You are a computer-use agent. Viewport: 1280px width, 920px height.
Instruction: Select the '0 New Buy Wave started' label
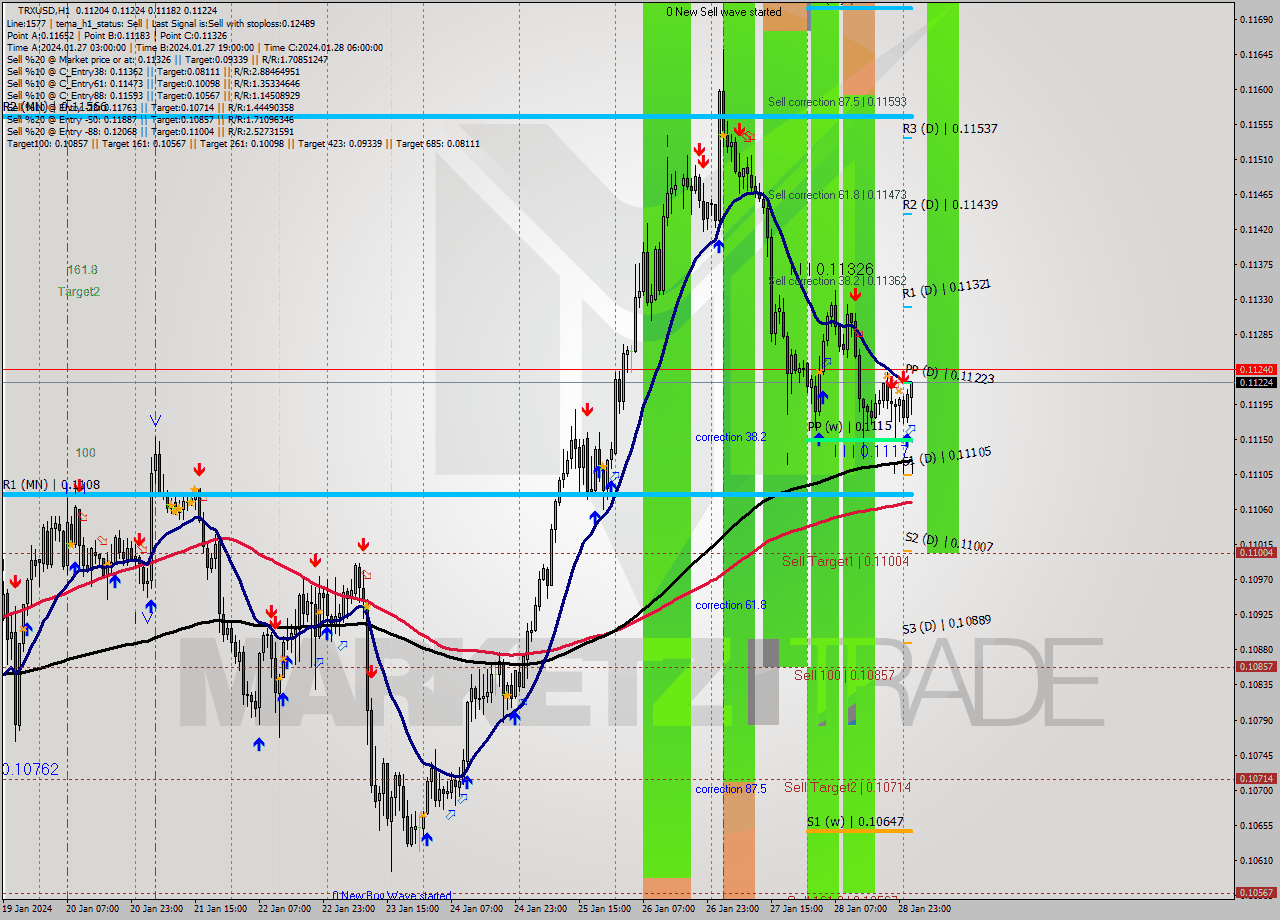[392, 896]
